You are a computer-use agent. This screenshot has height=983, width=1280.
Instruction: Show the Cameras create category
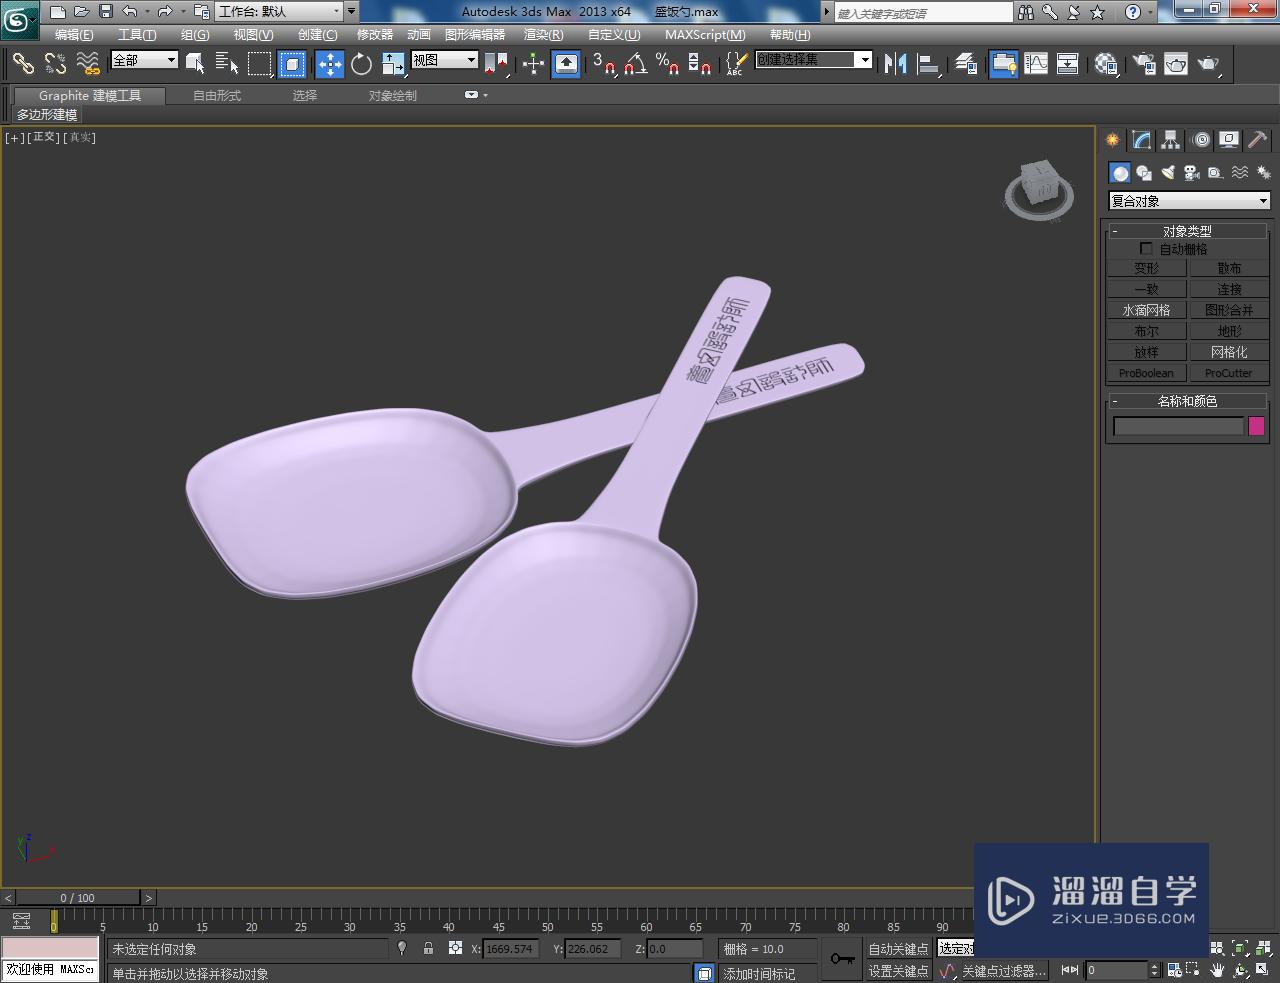(x=1191, y=173)
